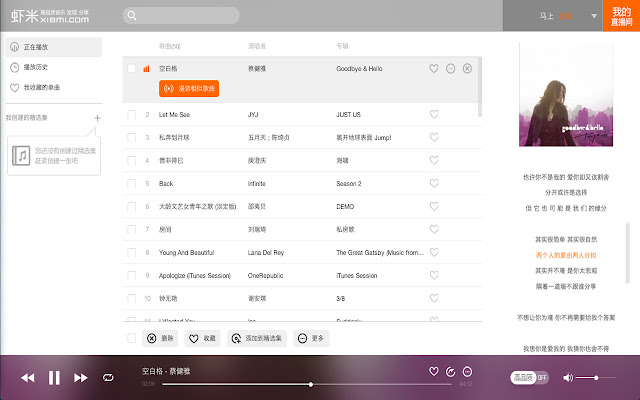
Task: Check the Young And Beautiful checkbox
Action: point(131,253)
